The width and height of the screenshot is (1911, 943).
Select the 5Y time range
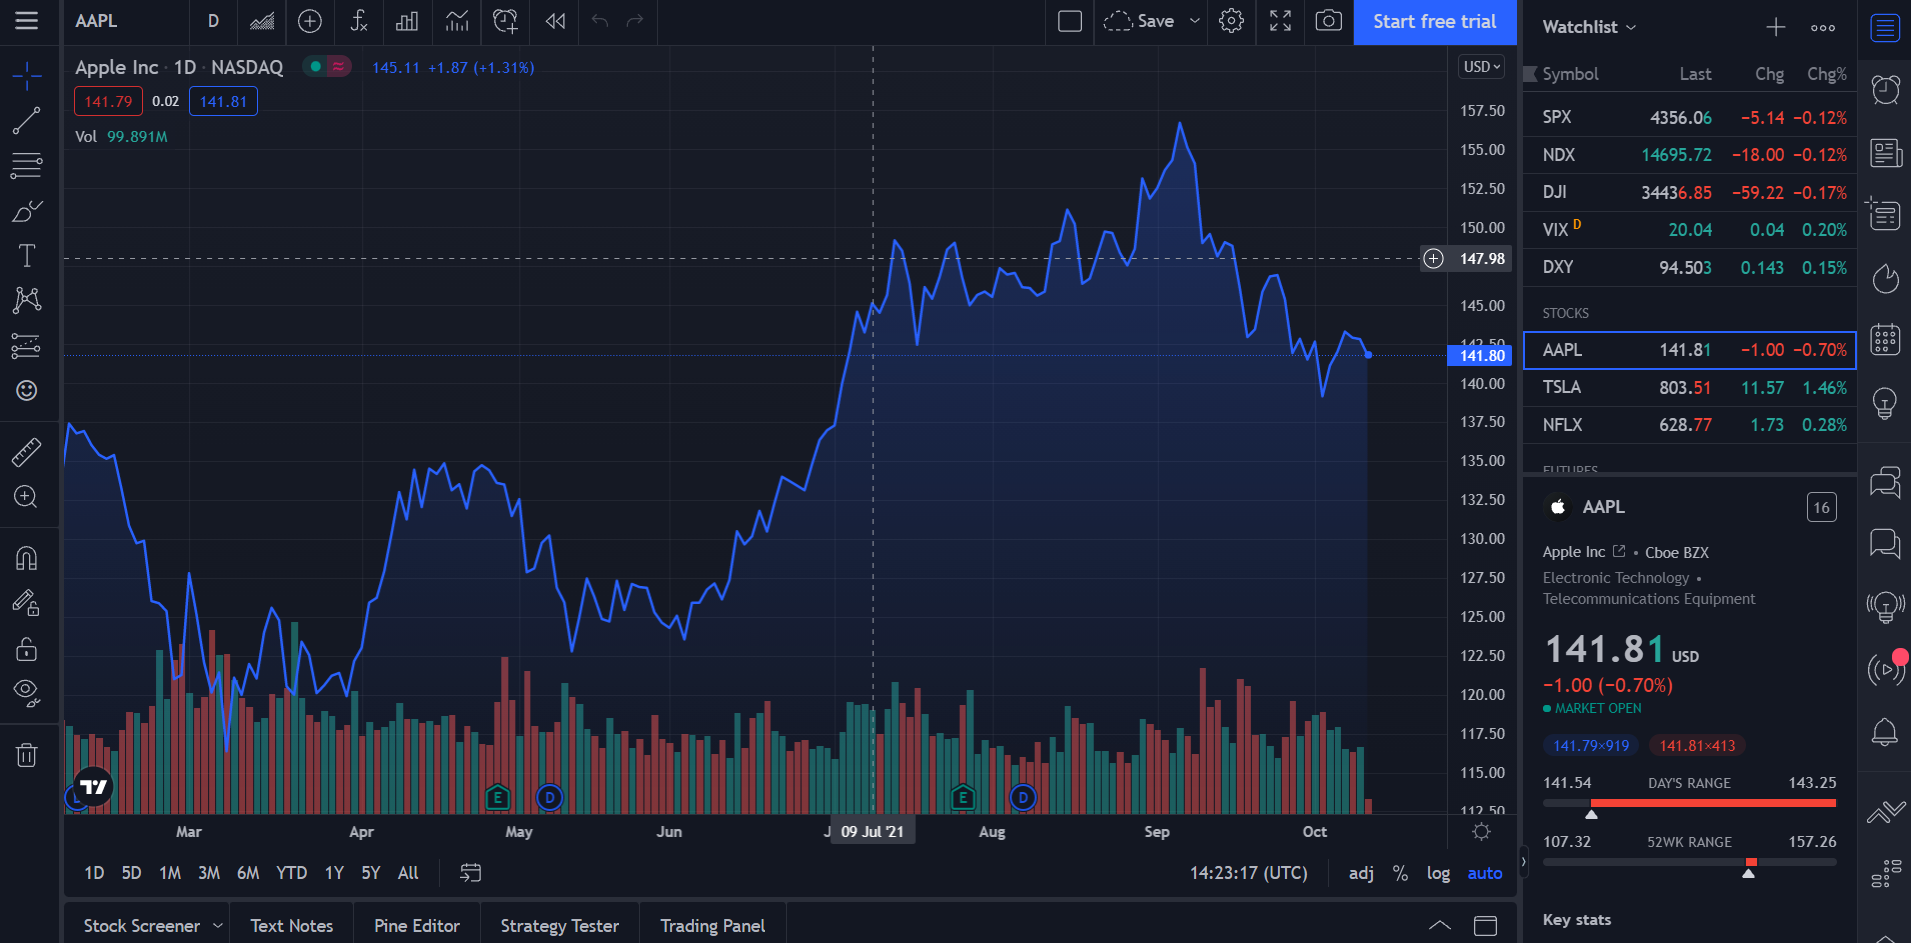tap(371, 873)
